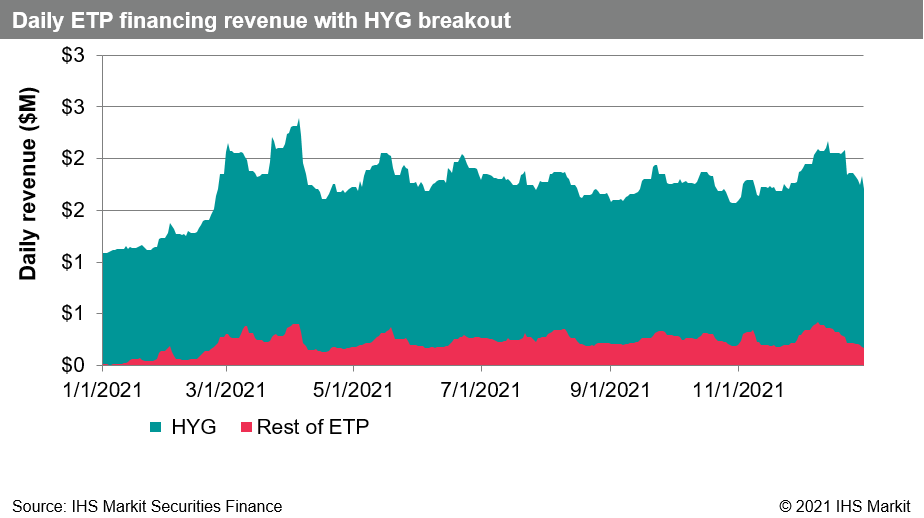Select the HYG legend label
This screenshot has height=518, width=924.
(x=195, y=428)
